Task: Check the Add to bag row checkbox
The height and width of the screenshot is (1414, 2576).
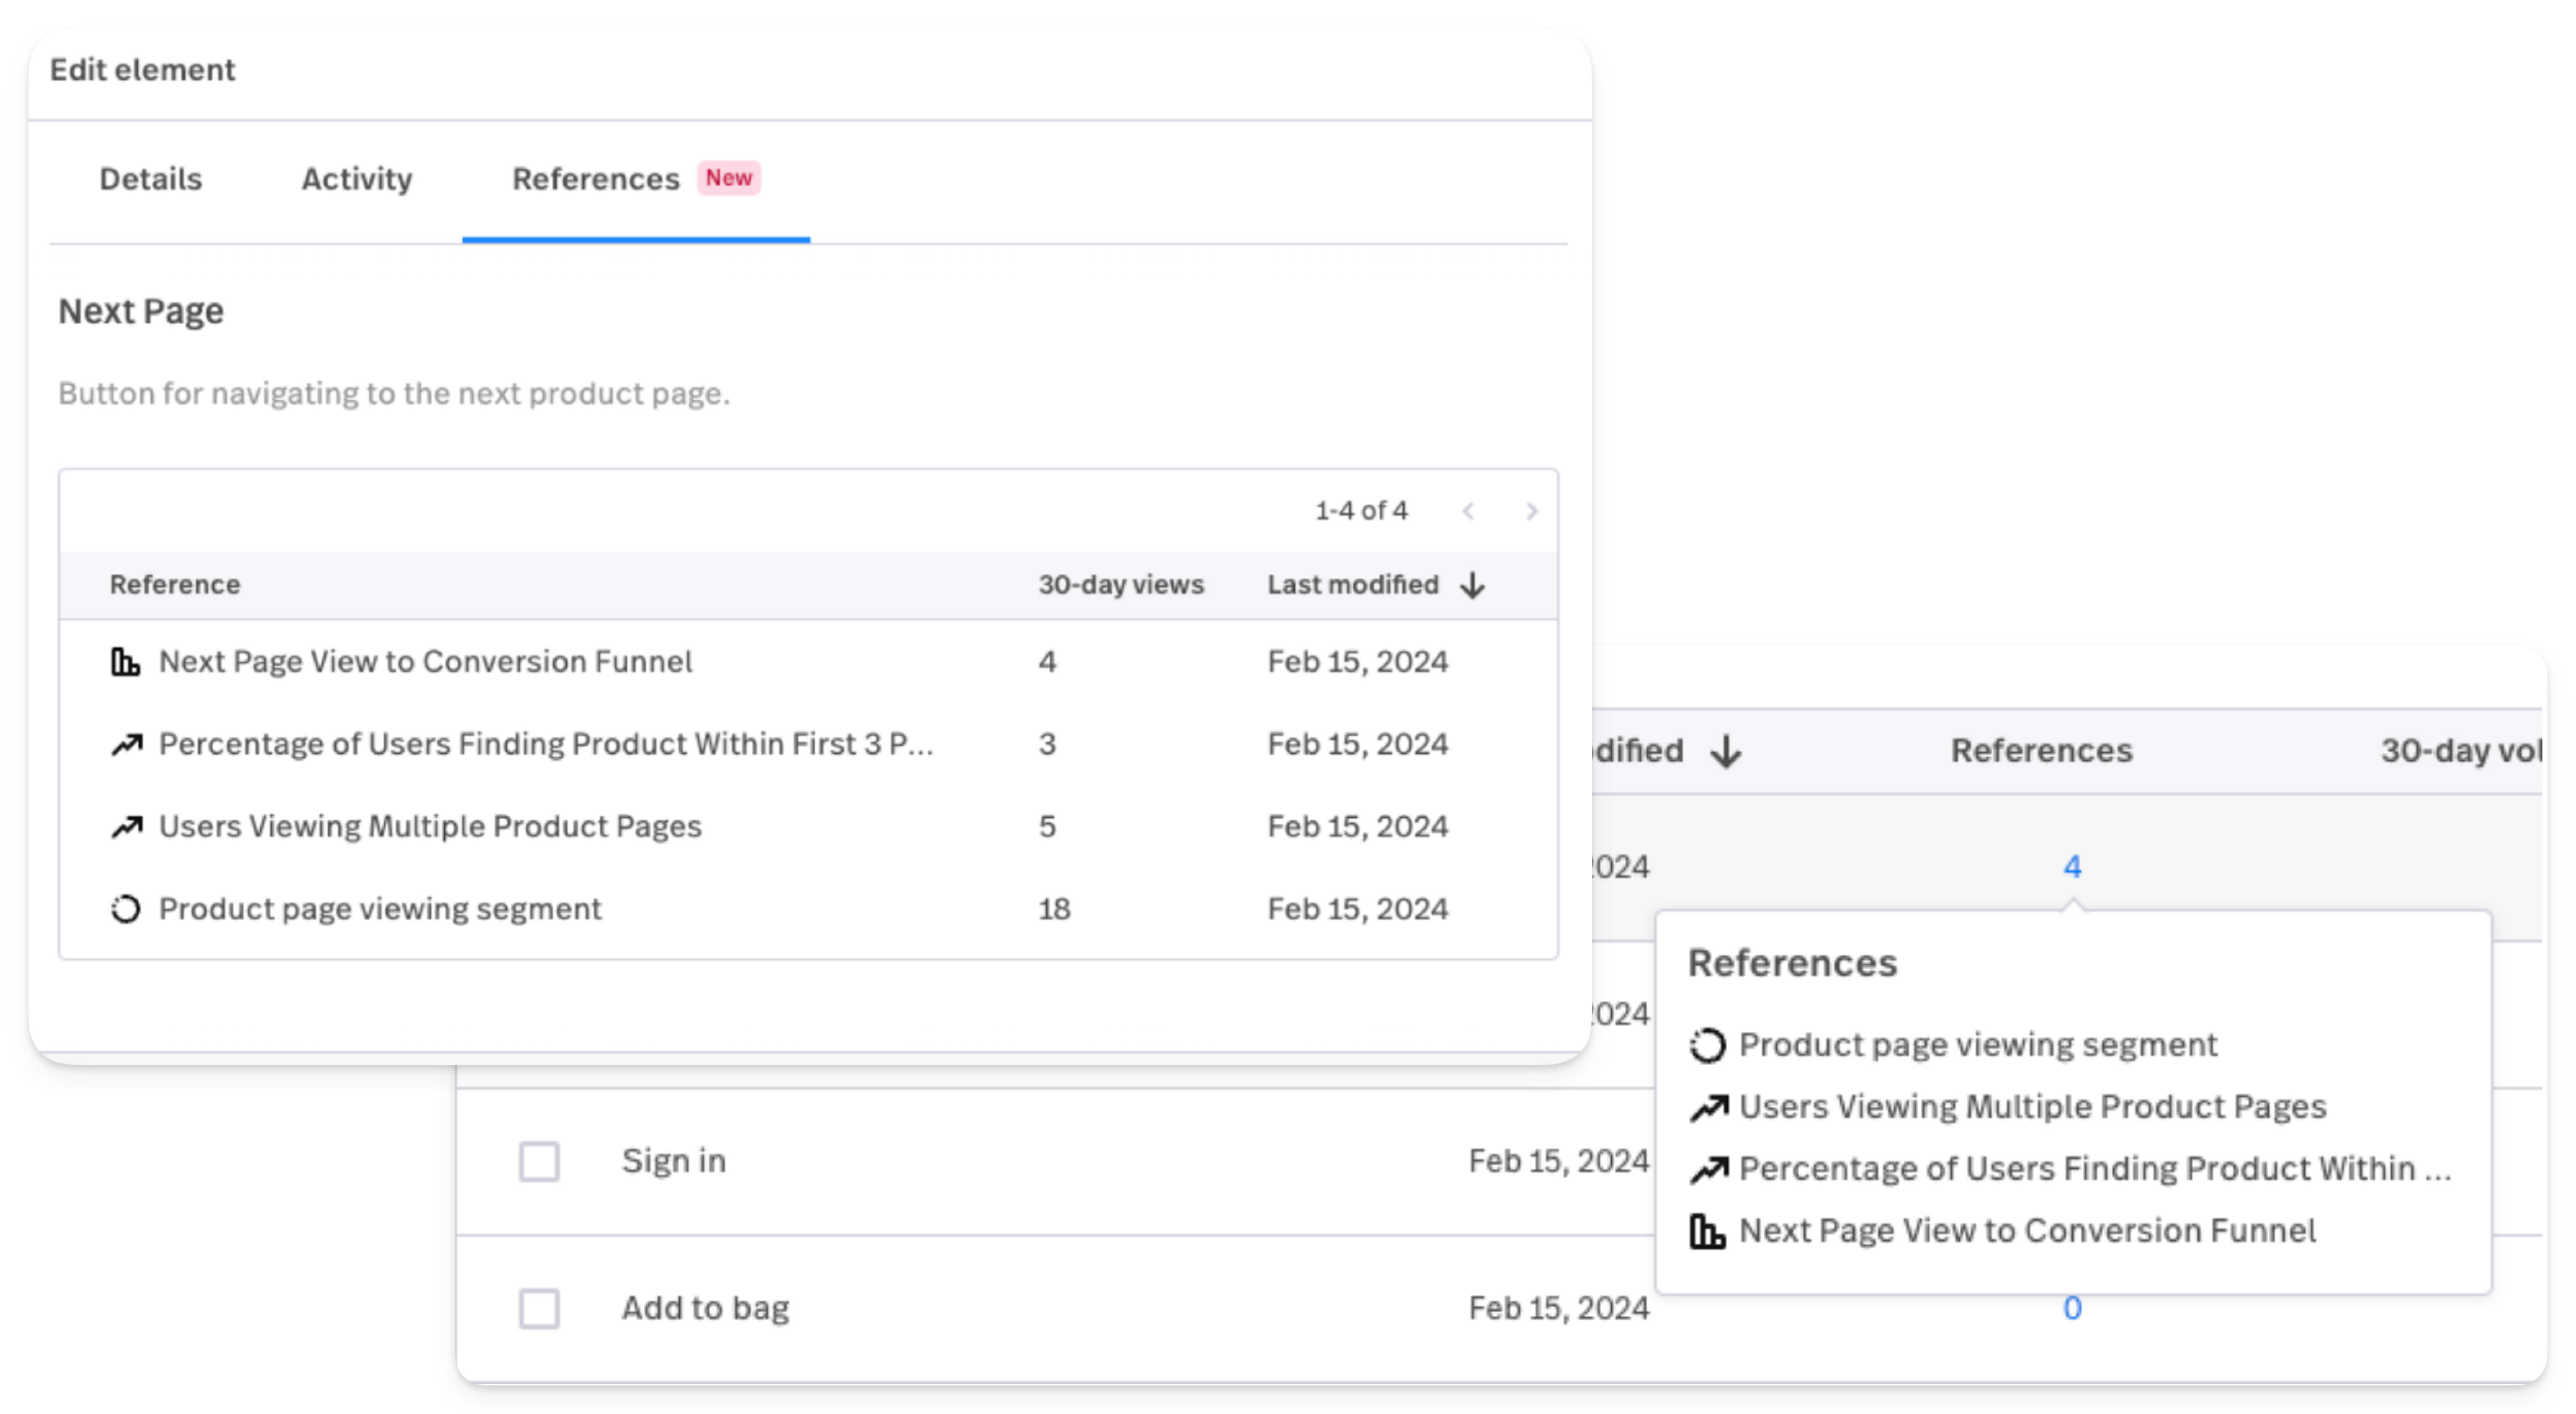Action: tap(539, 1309)
